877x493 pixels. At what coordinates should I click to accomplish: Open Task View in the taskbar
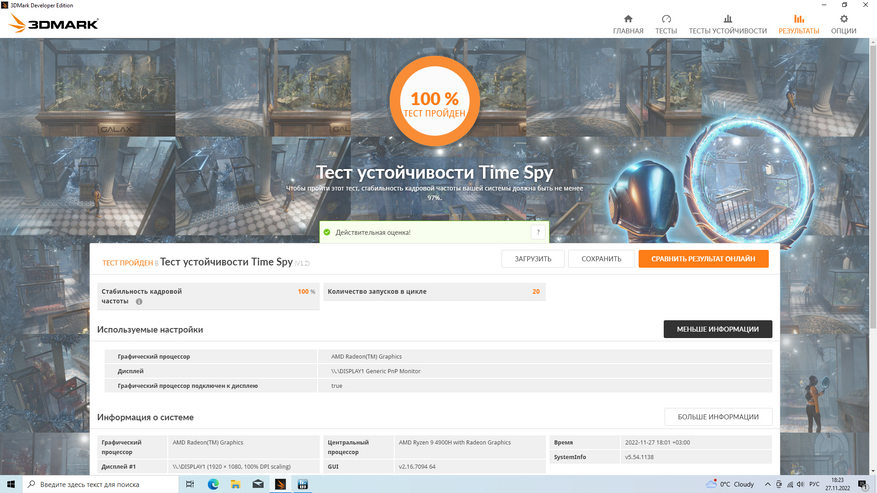[x=190, y=484]
